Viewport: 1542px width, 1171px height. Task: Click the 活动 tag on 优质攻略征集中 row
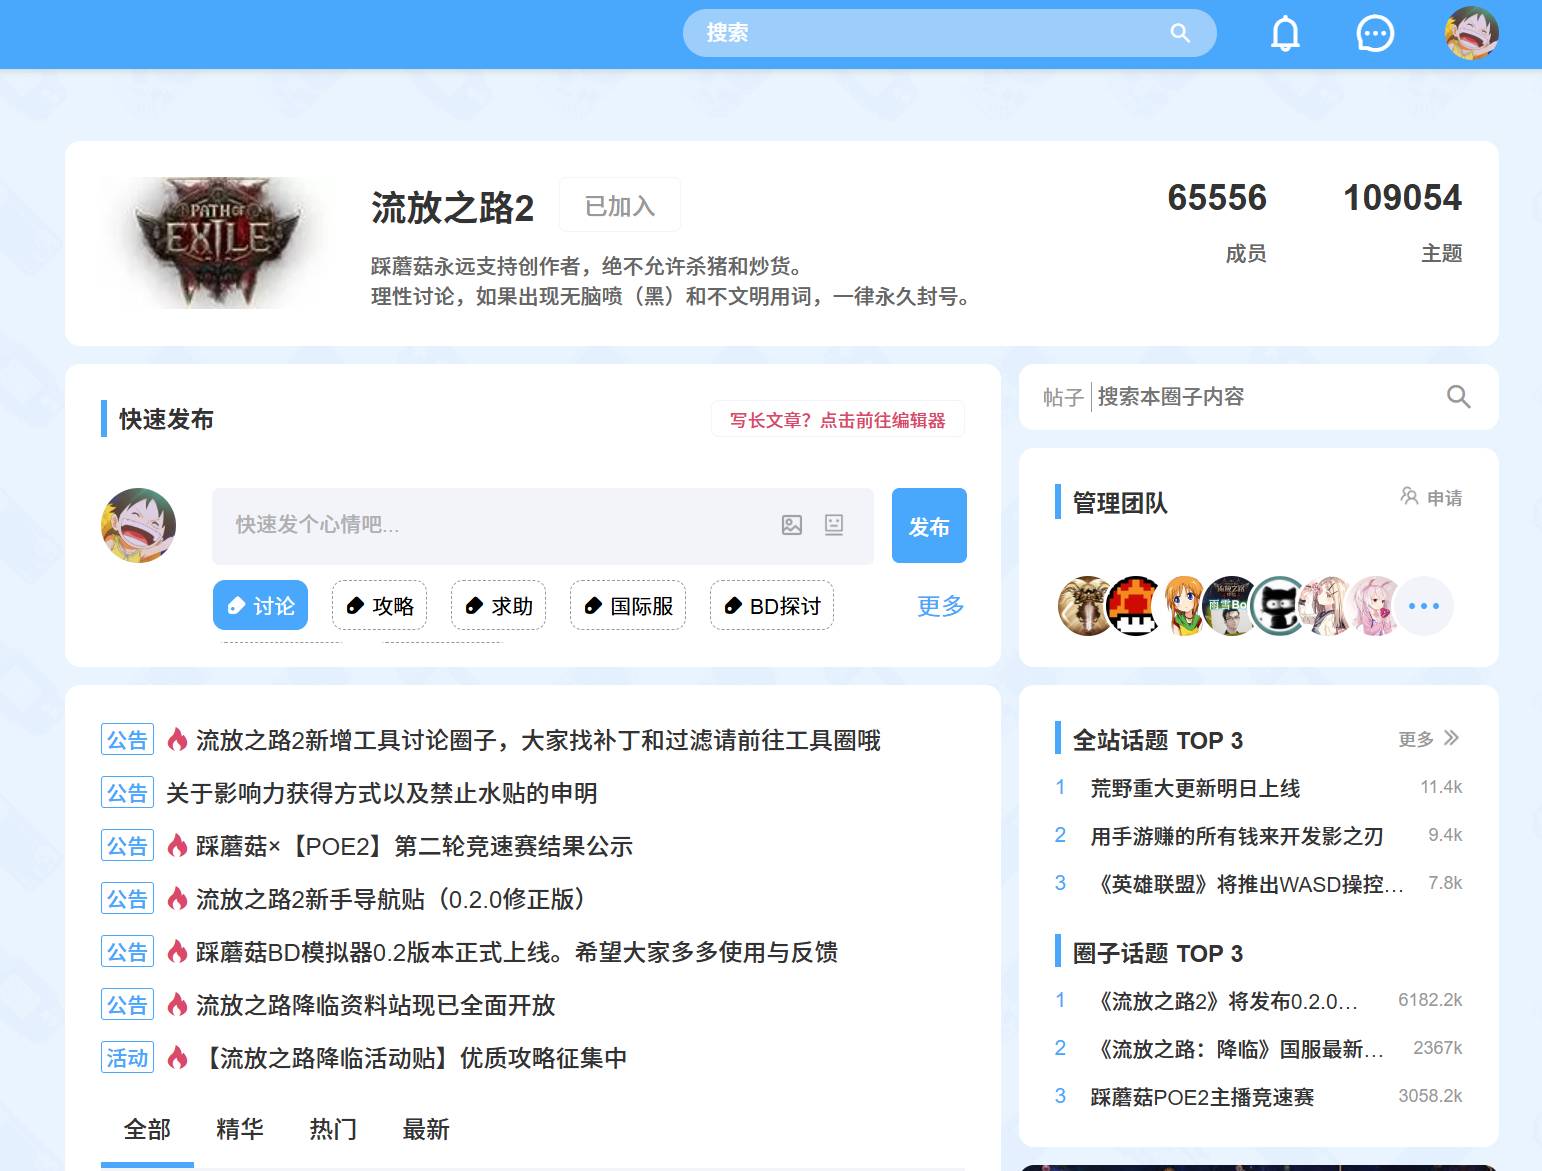[127, 1058]
